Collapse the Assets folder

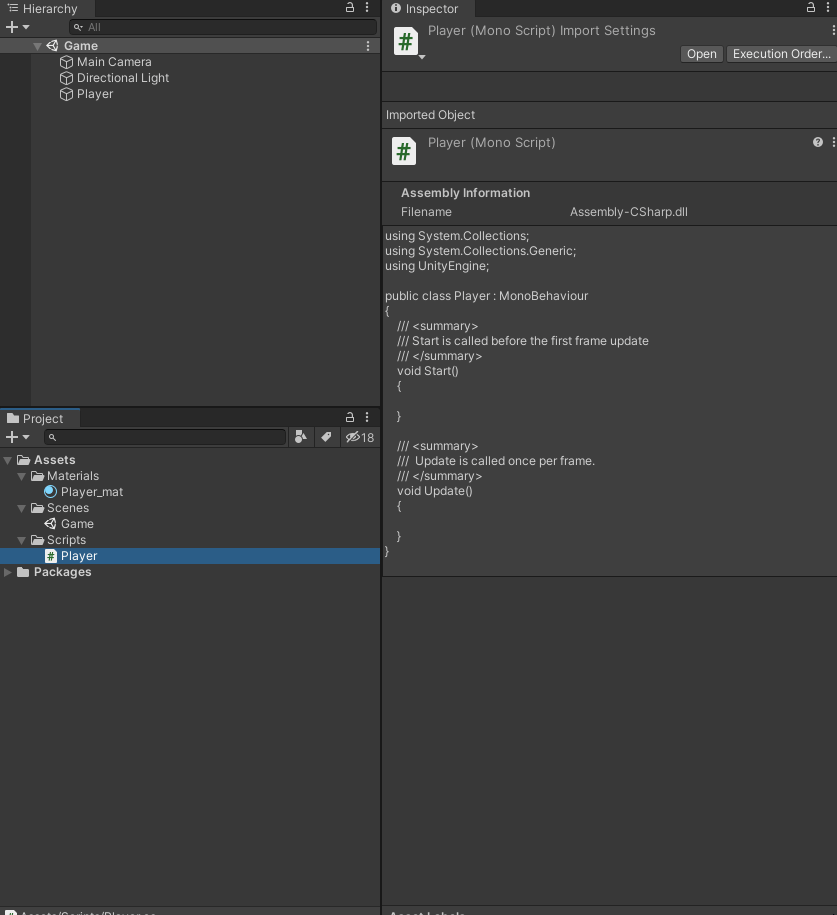pyautogui.click(x=8, y=460)
